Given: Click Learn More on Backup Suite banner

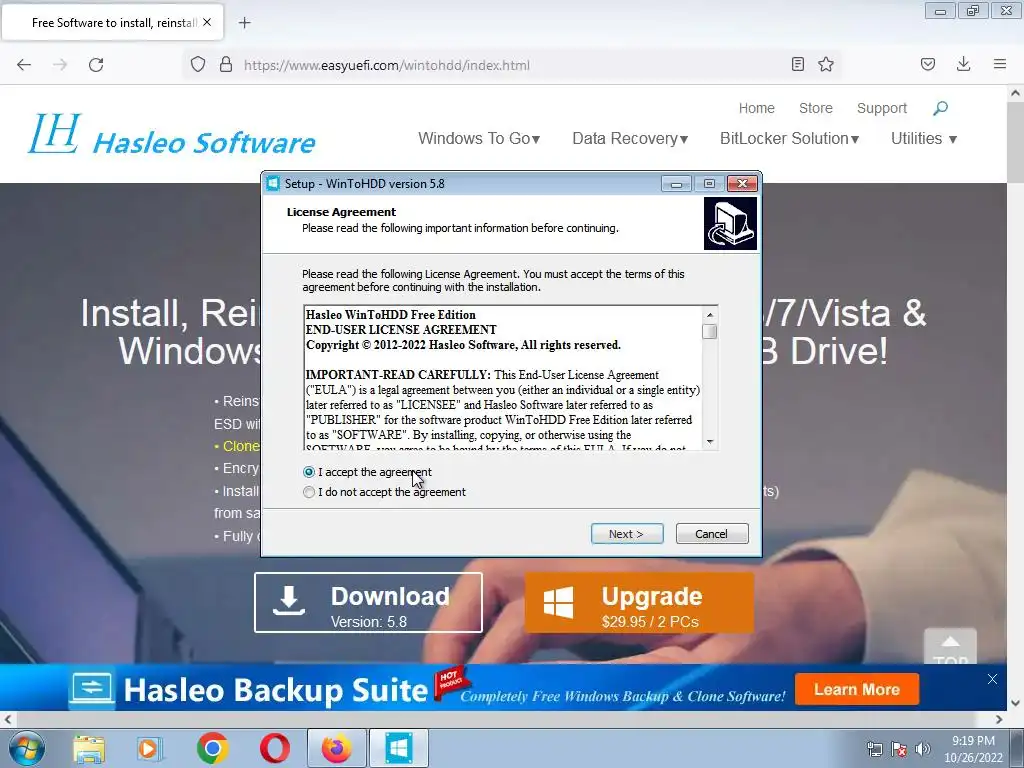Looking at the screenshot, I should [x=857, y=690].
